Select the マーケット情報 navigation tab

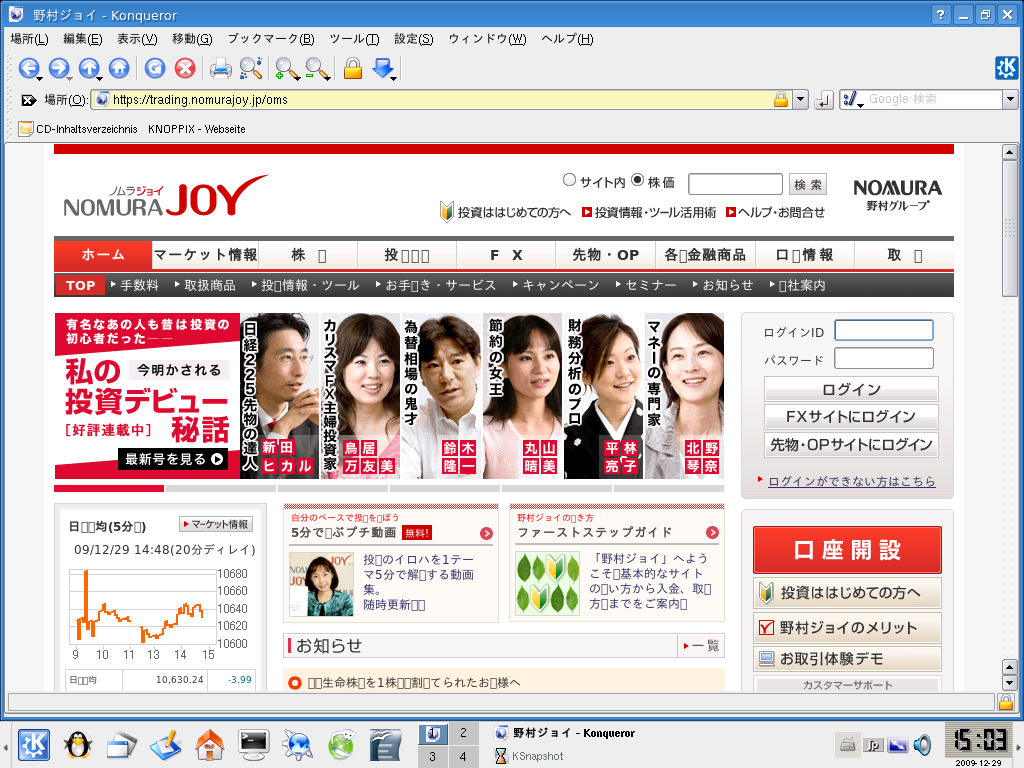tap(205, 255)
